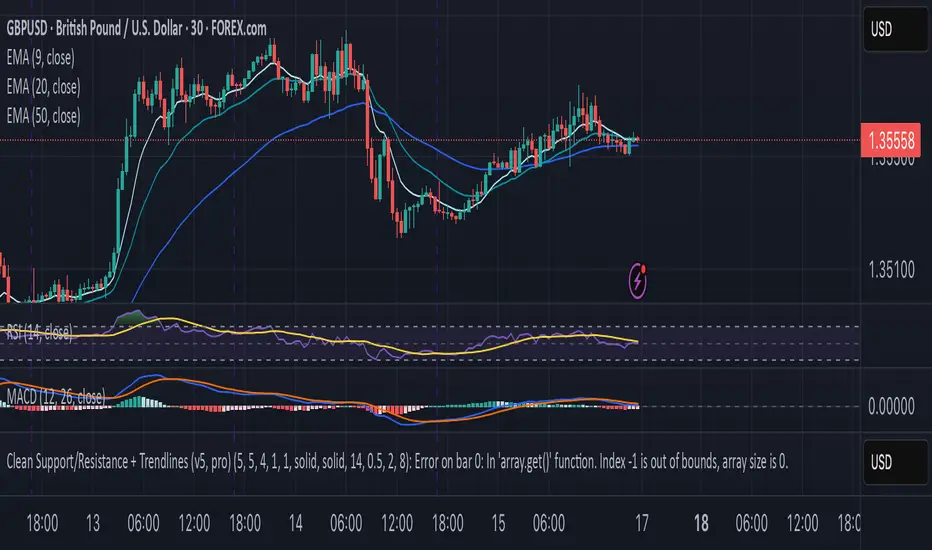
Task: Open the USD selector beside the error pane
Action: coord(895,462)
